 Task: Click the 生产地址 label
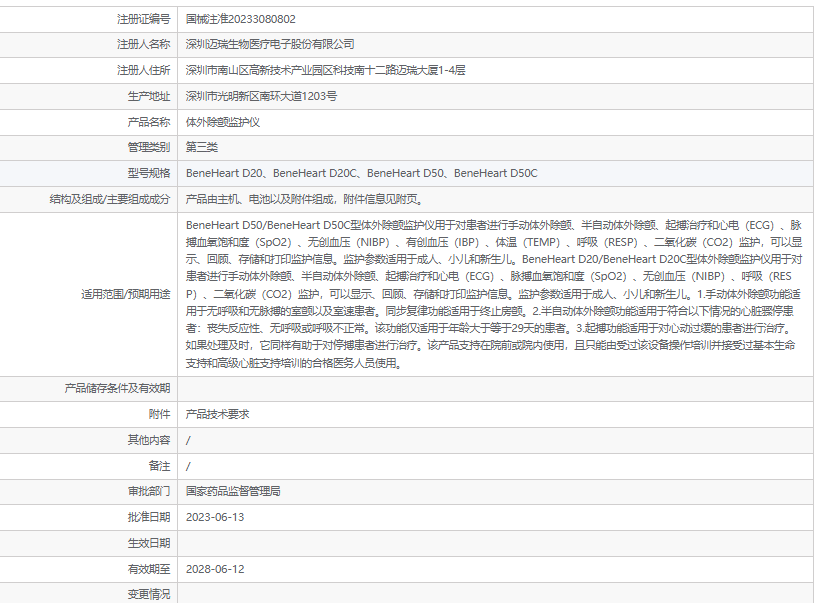pyautogui.click(x=149, y=96)
